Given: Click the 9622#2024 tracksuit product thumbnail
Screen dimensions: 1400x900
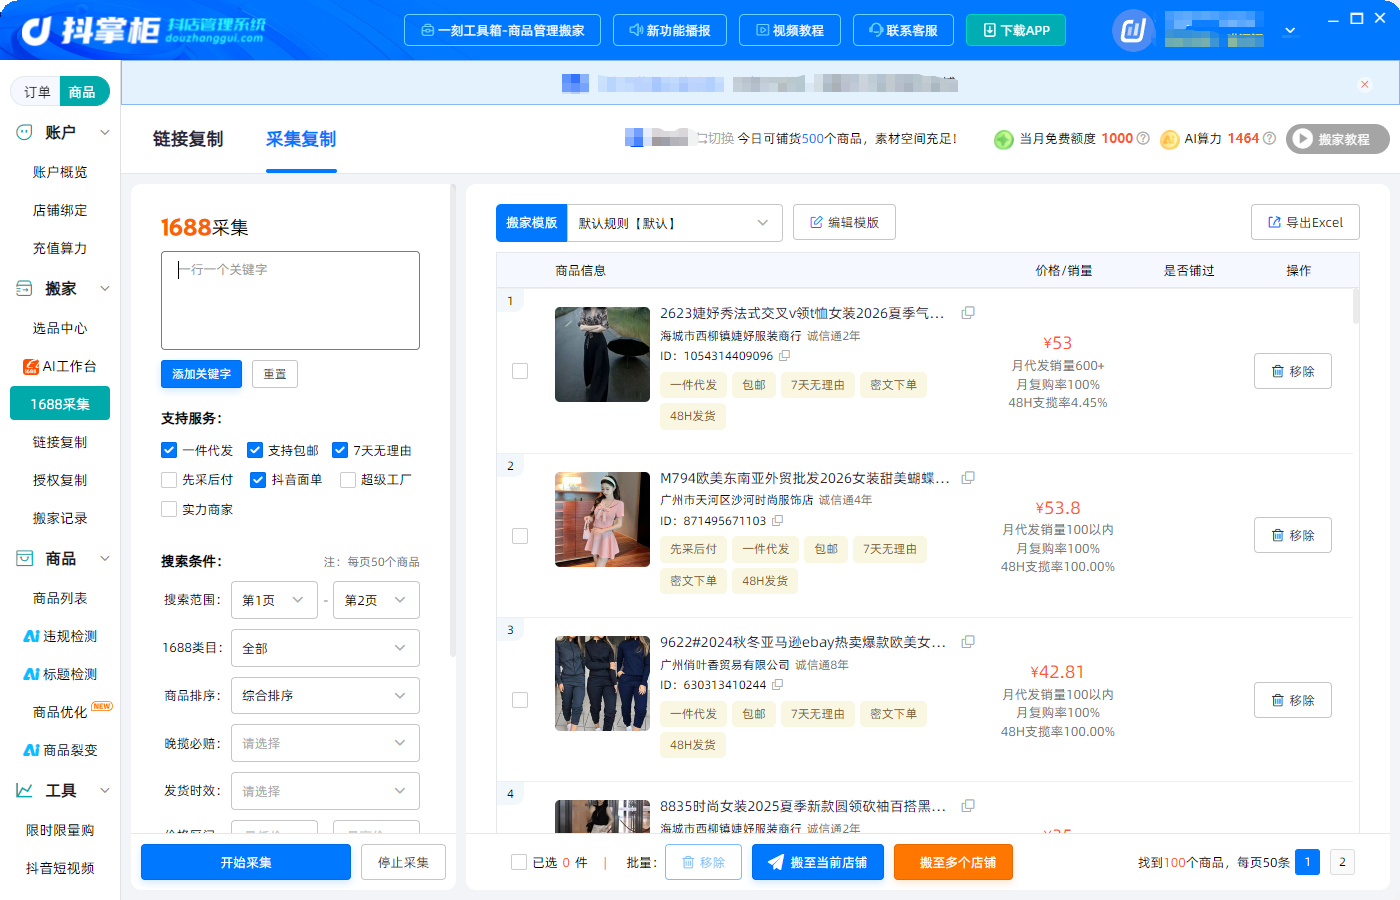Looking at the screenshot, I should (x=602, y=684).
